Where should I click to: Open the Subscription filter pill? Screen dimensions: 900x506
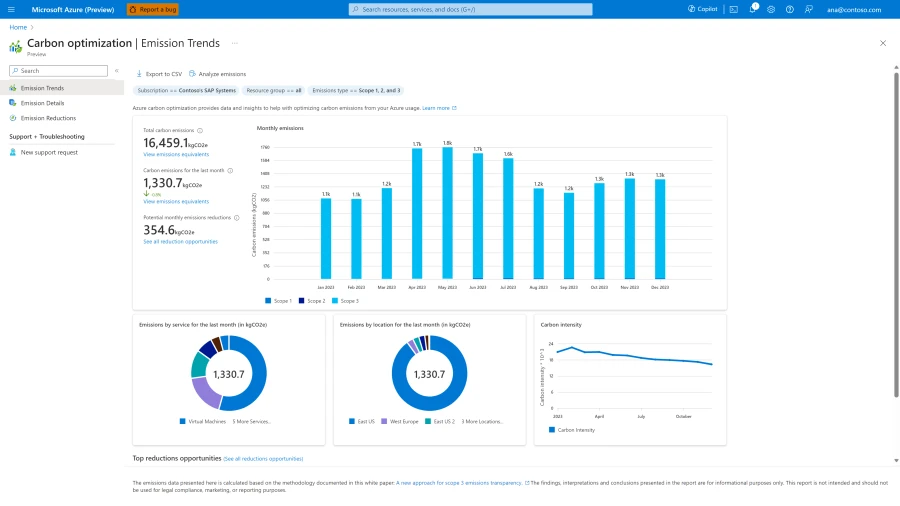[x=187, y=90]
